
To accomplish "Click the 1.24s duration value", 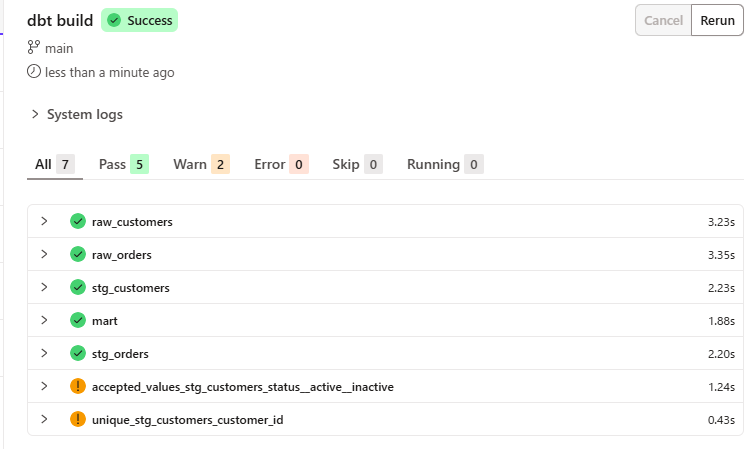I will click(x=721, y=387).
